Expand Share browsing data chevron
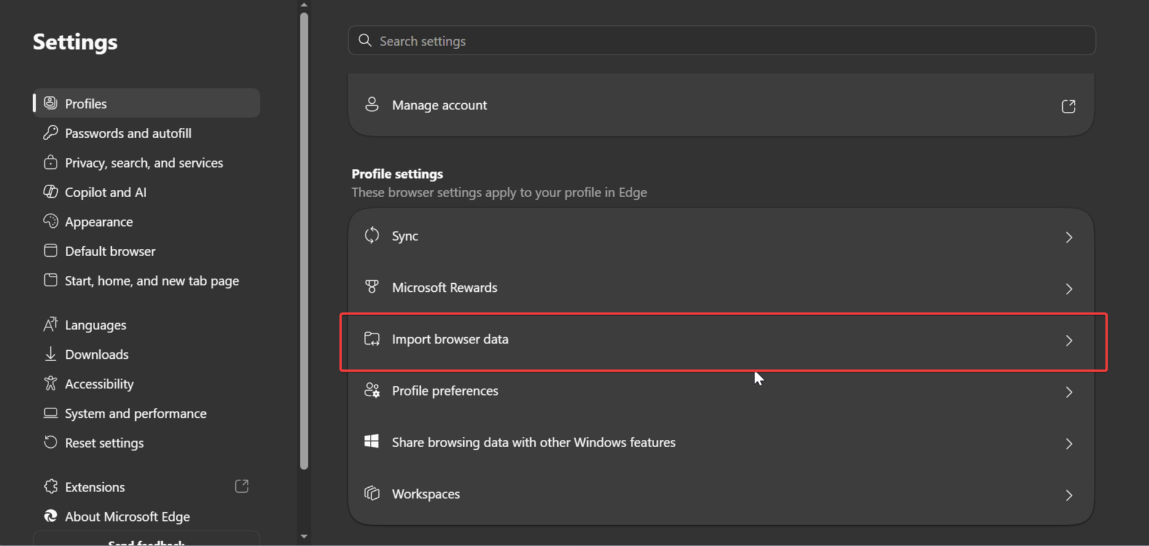The image size is (1149, 546). click(x=1069, y=443)
